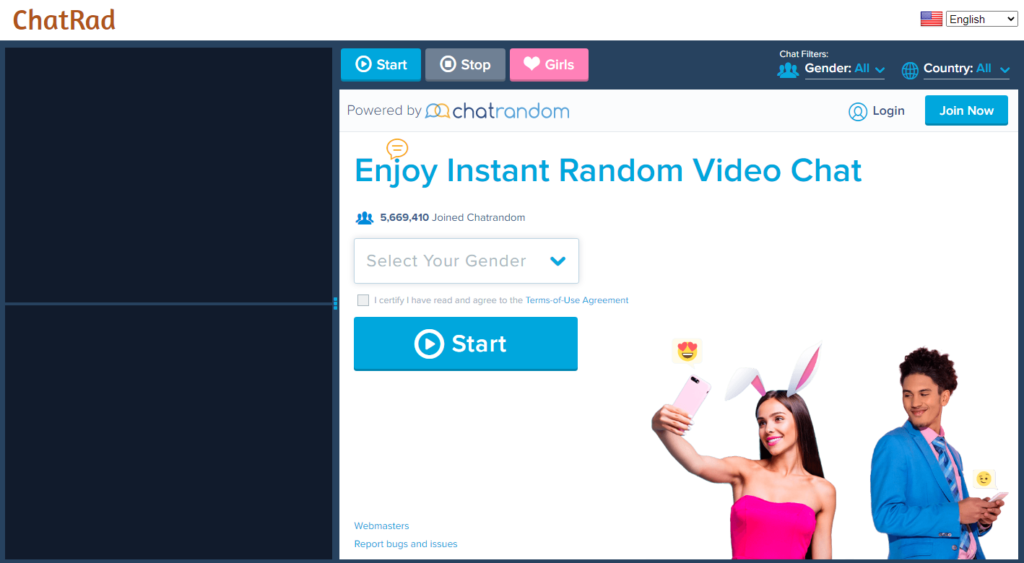Click the upper video panel
The width and height of the screenshot is (1024, 563).
pos(168,174)
